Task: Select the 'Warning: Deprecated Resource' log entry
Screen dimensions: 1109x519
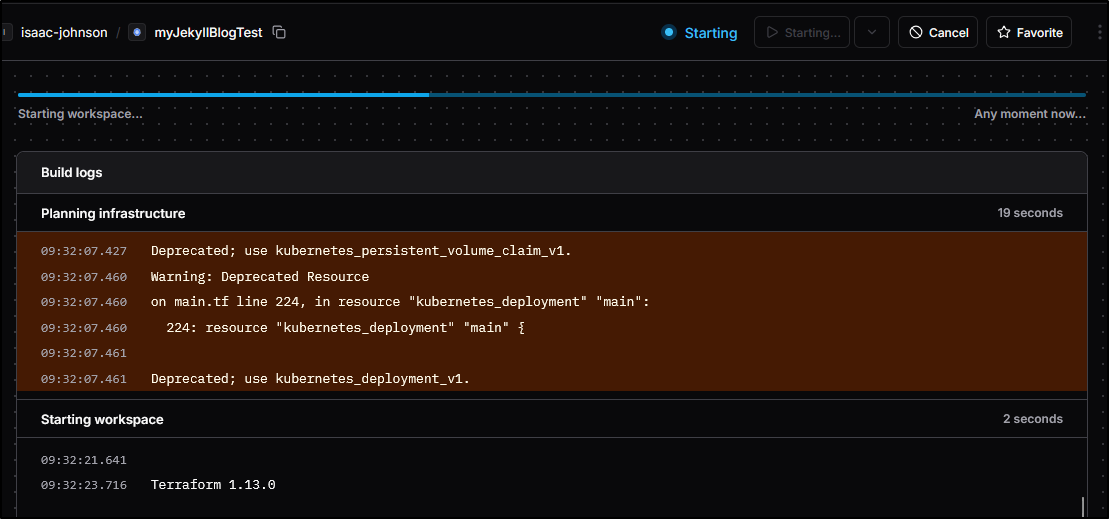Action: pyautogui.click(x=260, y=276)
